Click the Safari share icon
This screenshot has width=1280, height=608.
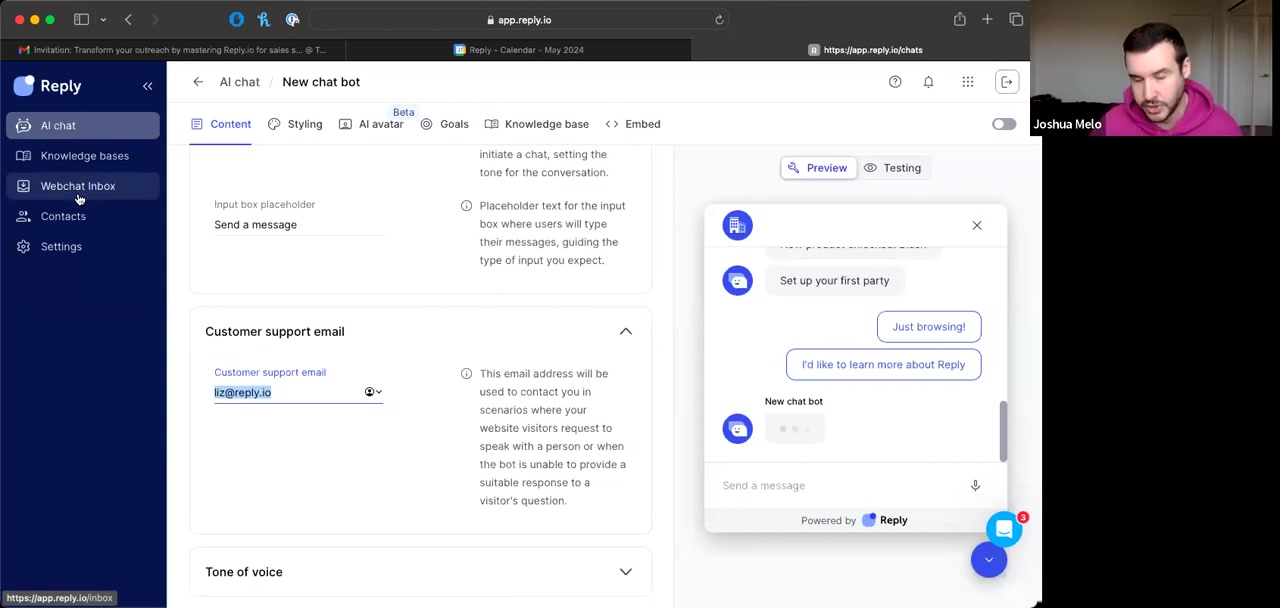[x=959, y=20]
